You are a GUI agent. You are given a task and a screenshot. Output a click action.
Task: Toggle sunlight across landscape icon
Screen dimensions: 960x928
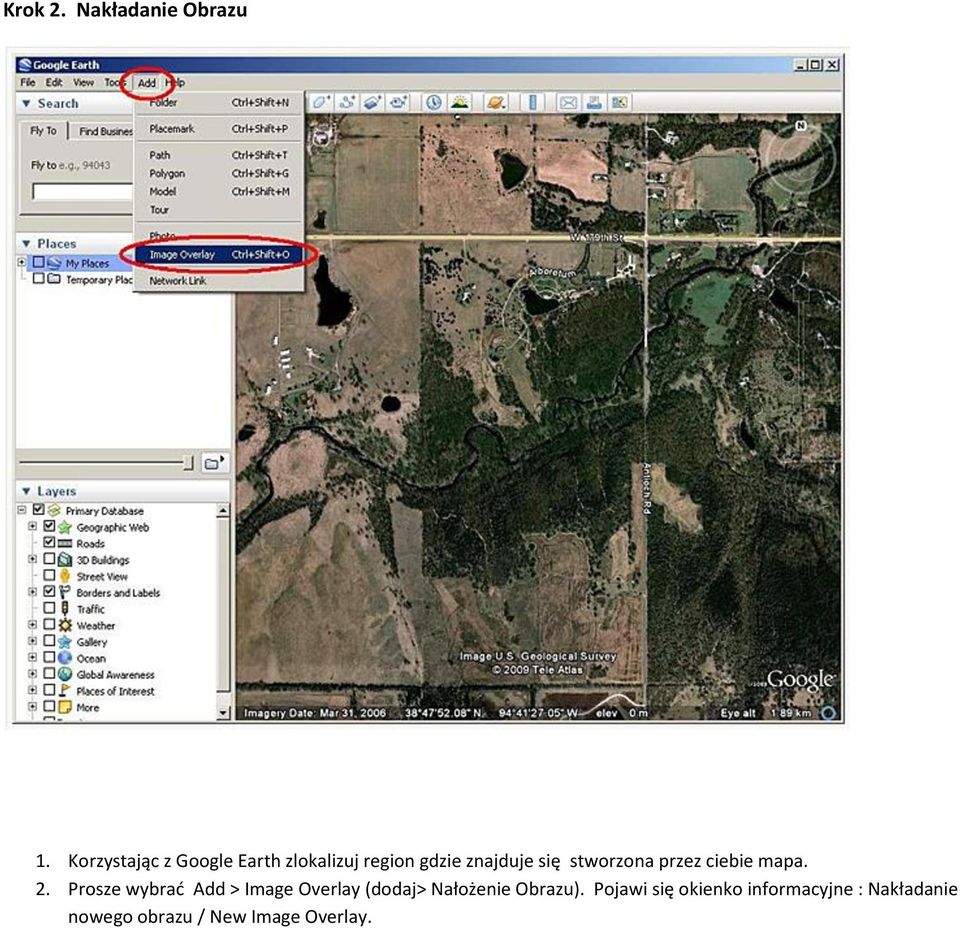pos(460,102)
